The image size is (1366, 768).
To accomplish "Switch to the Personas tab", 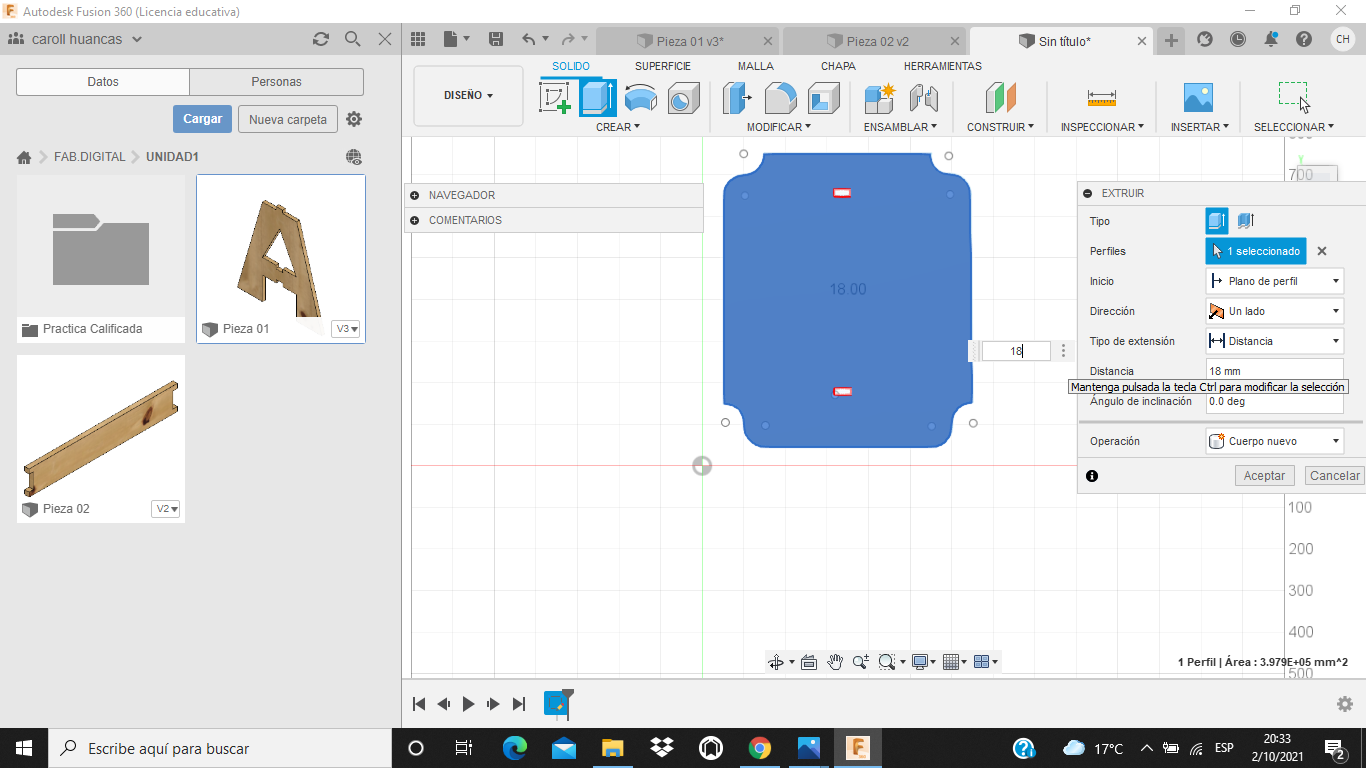I will tap(276, 82).
